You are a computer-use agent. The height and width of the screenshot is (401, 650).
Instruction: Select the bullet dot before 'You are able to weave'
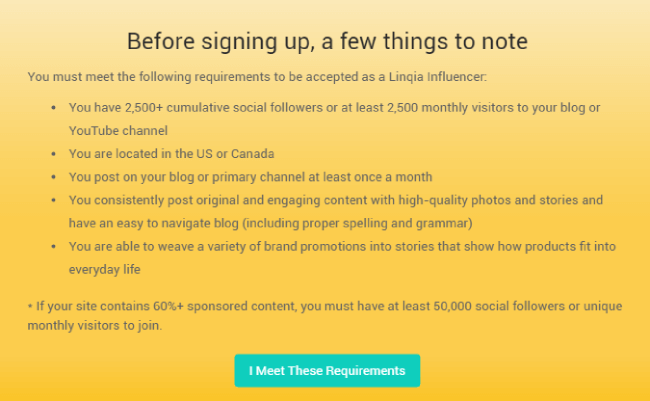pyautogui.click(x=53, y=247)
